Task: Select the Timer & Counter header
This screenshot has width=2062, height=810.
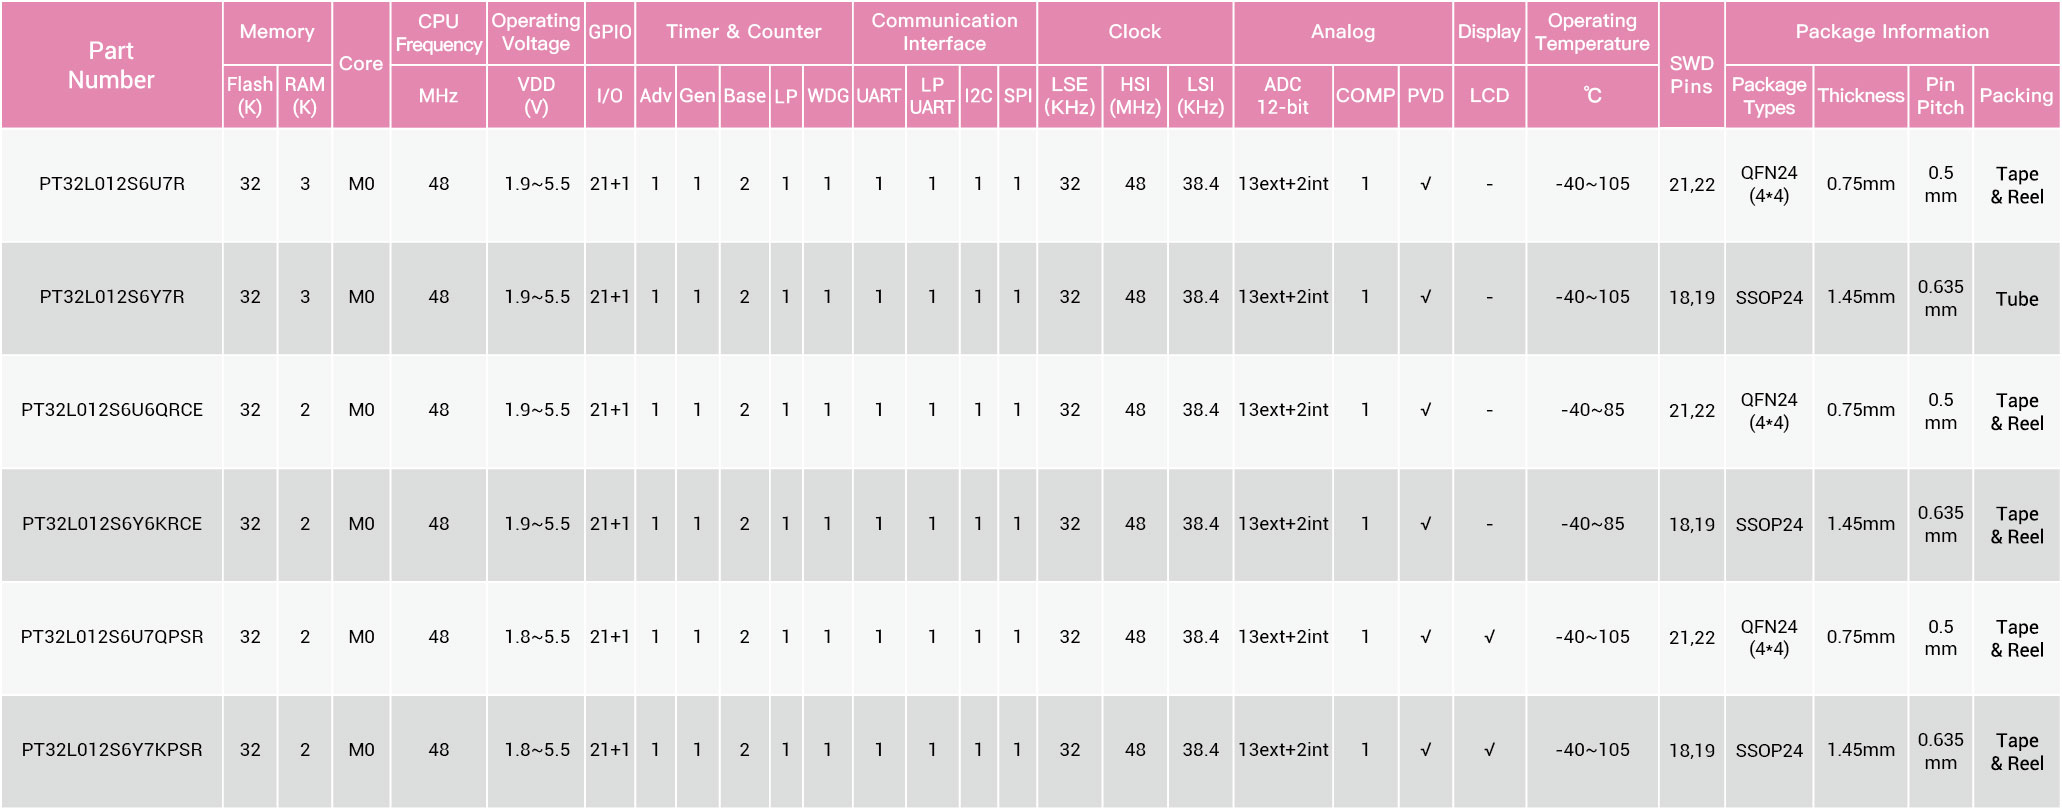Action: (744, 32)
